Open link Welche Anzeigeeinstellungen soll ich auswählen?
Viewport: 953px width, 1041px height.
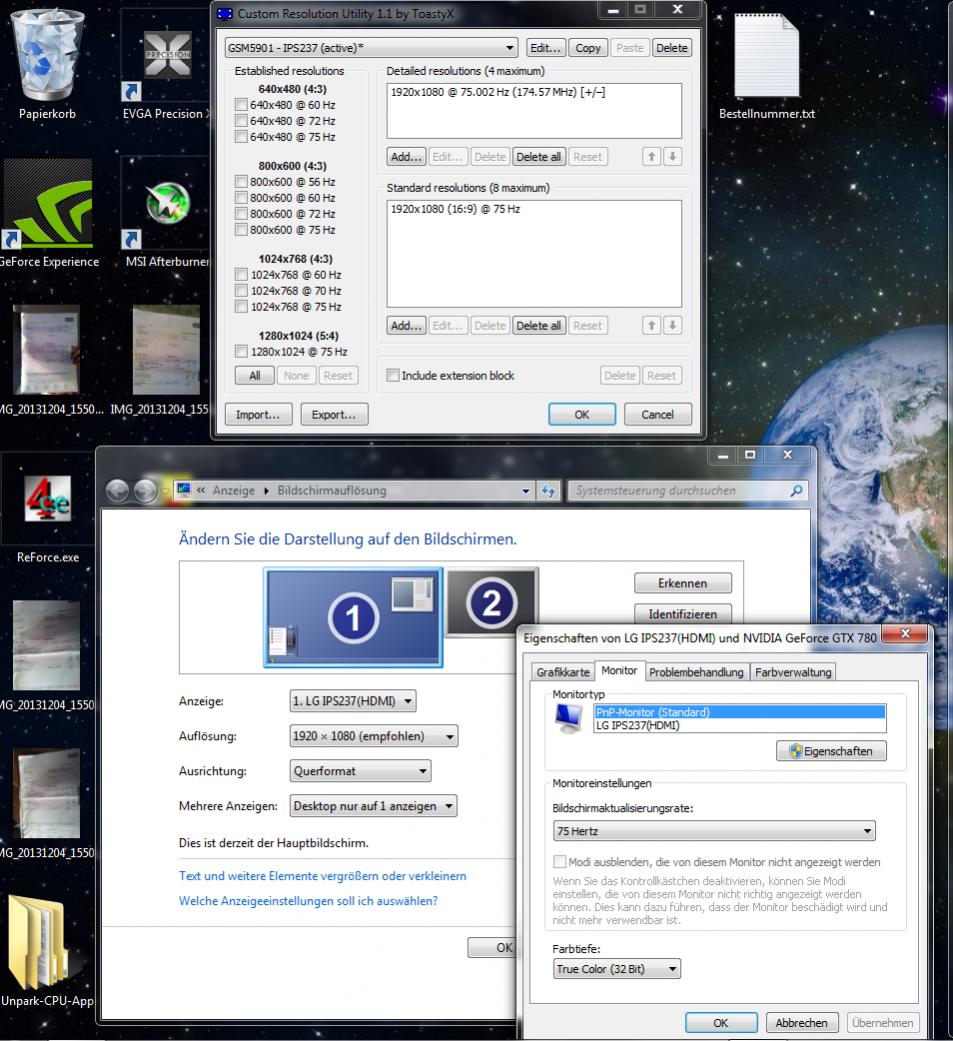[308, 901]
